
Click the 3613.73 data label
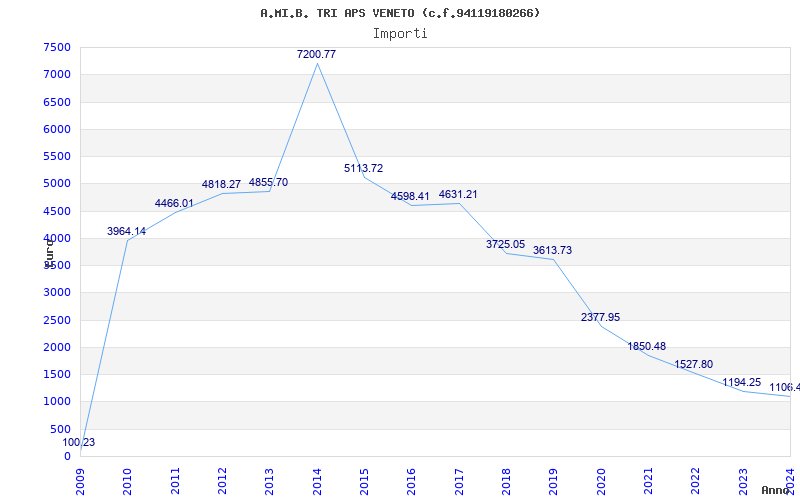tap(553, 250)
